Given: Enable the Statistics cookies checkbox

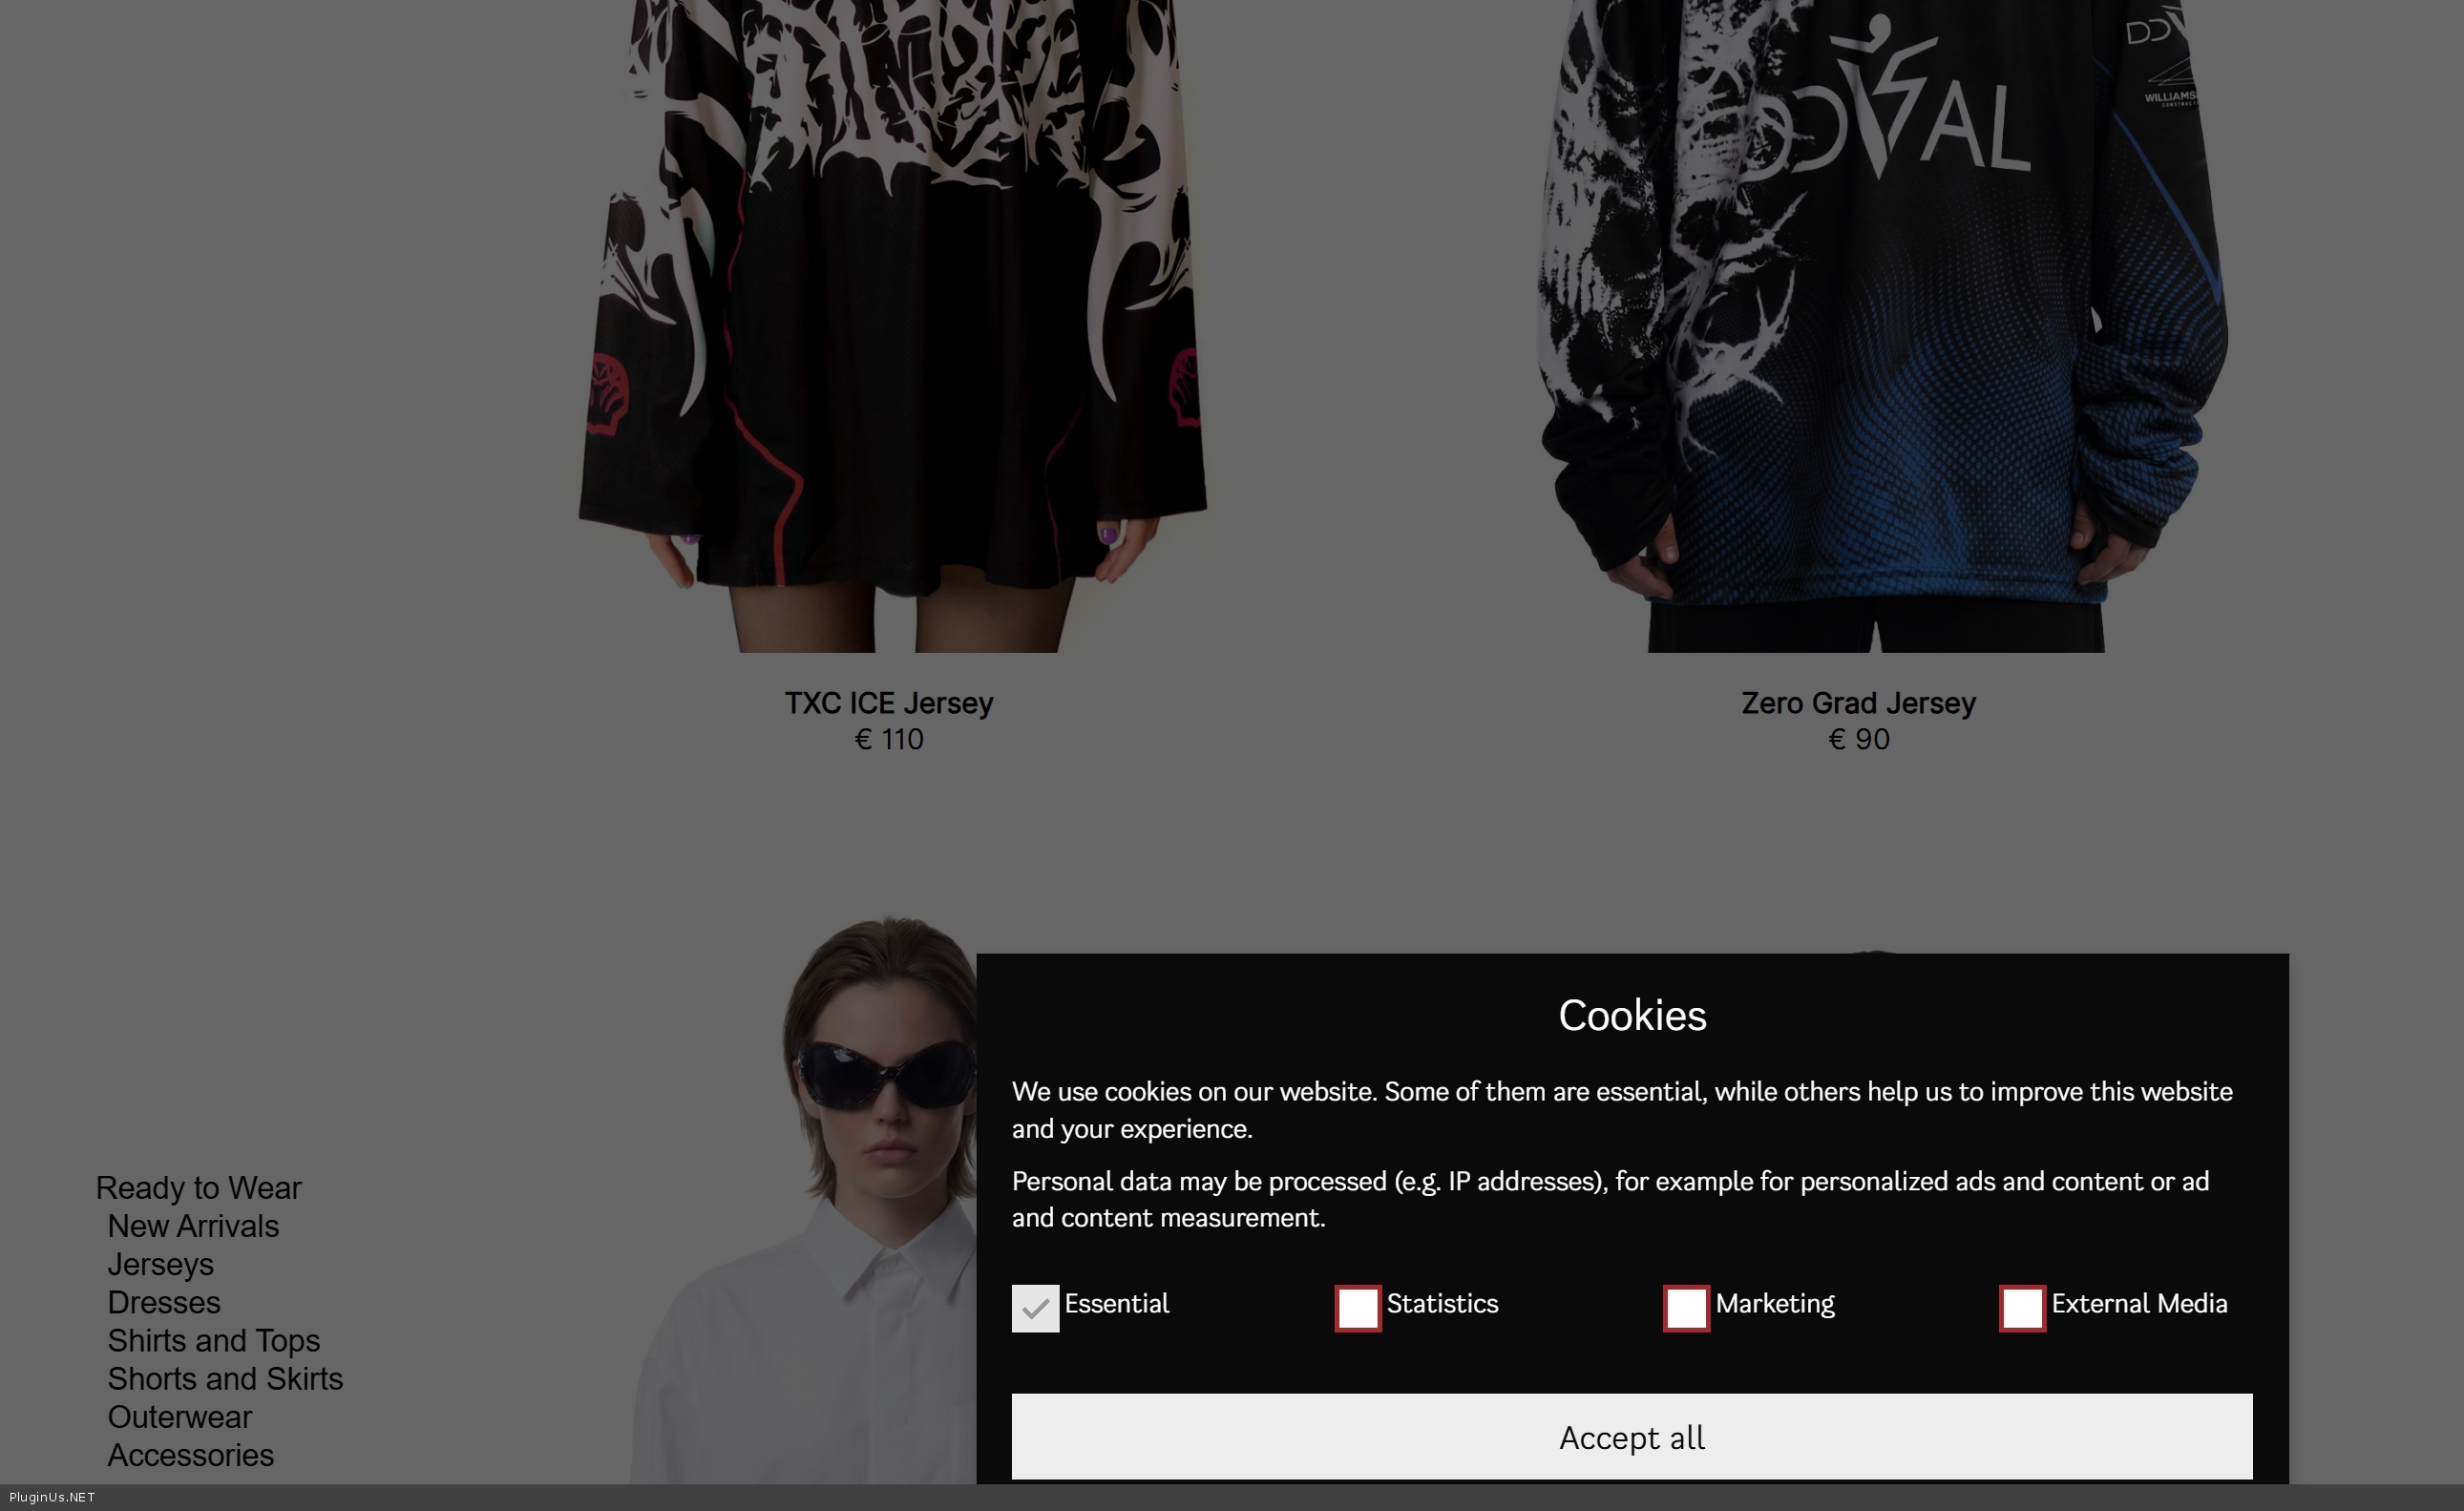Looking at the screenshot, I should pos(1357,1308).
